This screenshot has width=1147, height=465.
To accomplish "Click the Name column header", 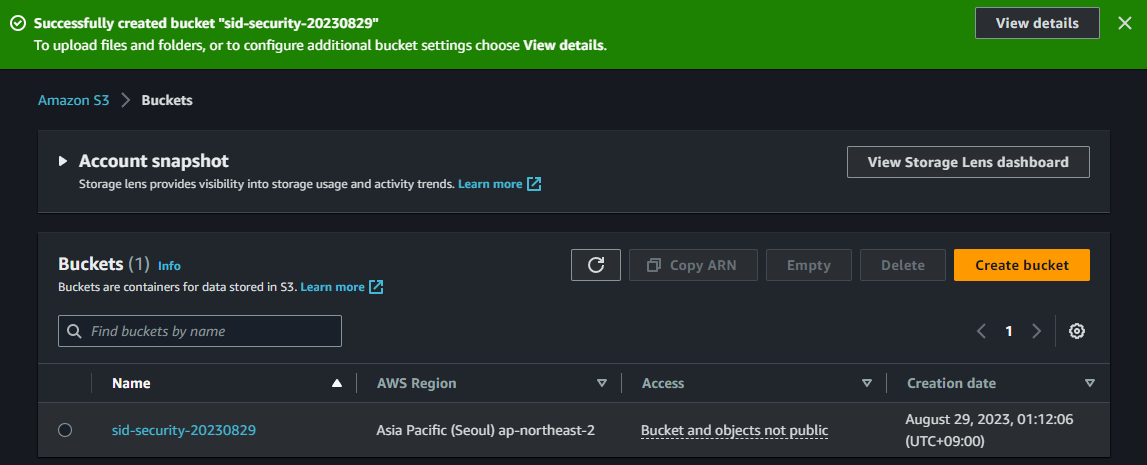I will coord(132,383).
